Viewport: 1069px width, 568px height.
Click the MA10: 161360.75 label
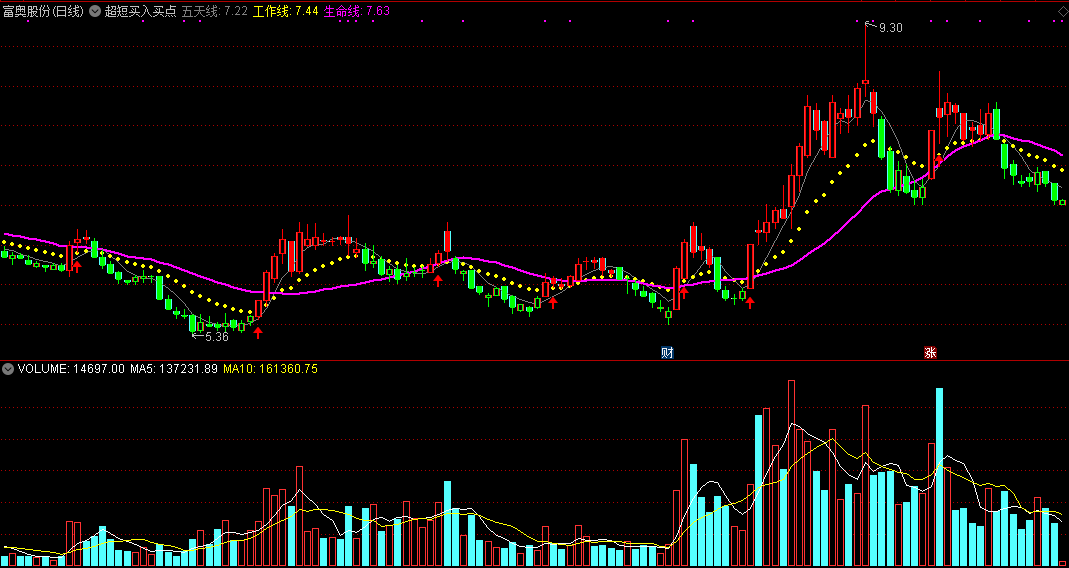coord(271,369)
